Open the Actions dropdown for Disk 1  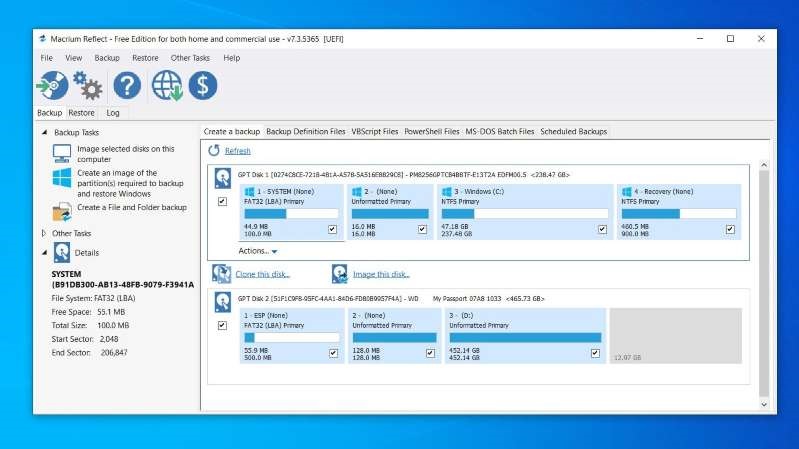[258, 251]
